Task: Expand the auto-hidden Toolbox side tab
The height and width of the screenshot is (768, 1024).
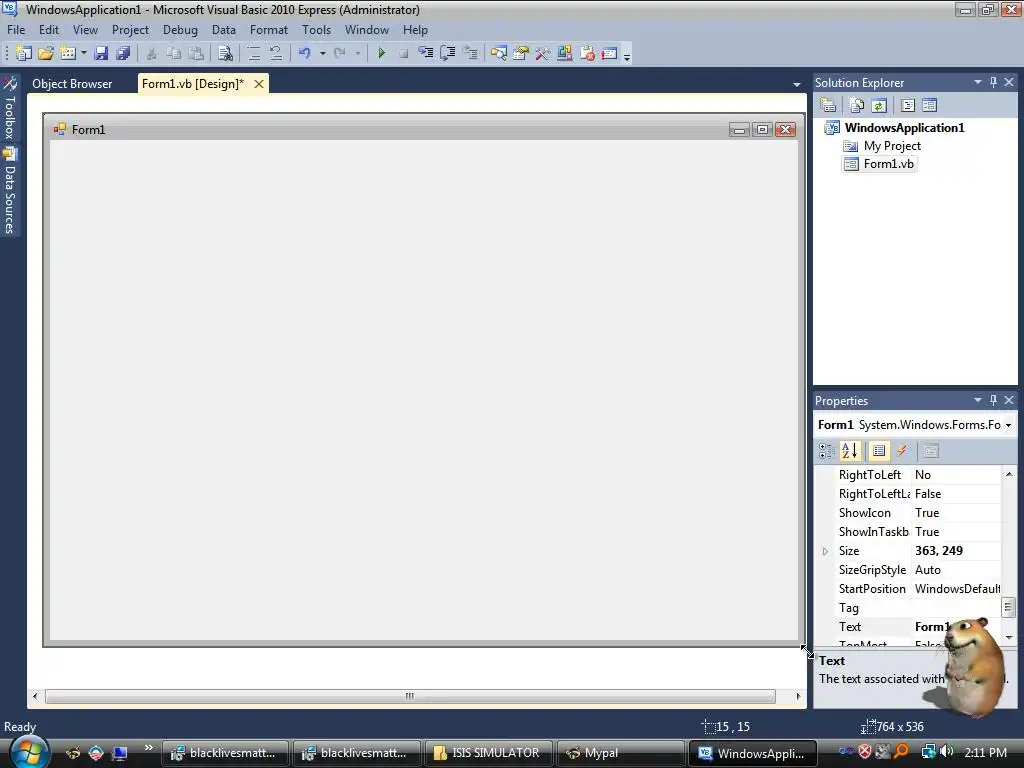Action: tap(9, 108)
